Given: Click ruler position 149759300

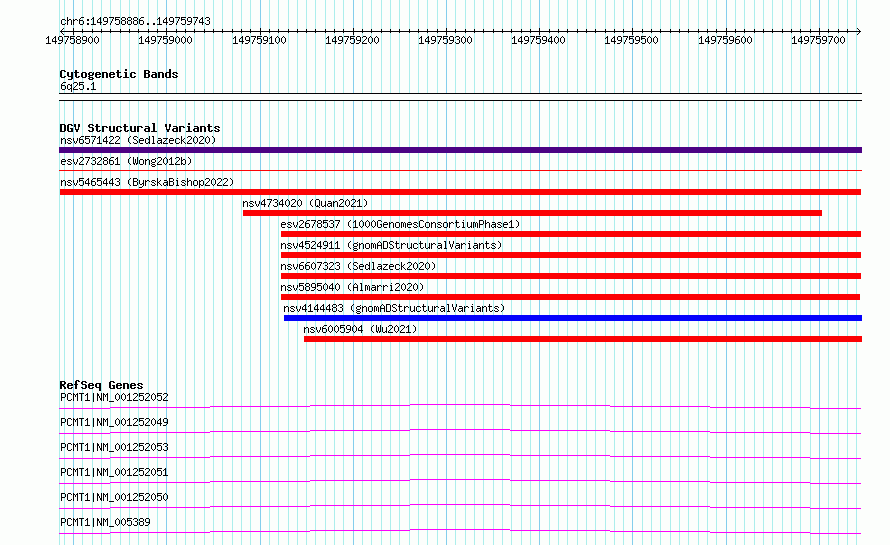Looking at the screenshot, I should 446,40.
